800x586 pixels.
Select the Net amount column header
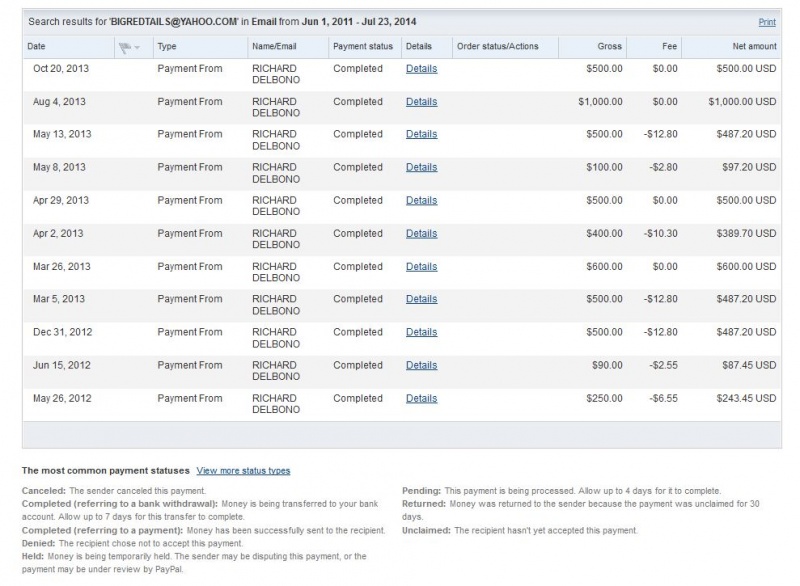(x=754, y=46)
